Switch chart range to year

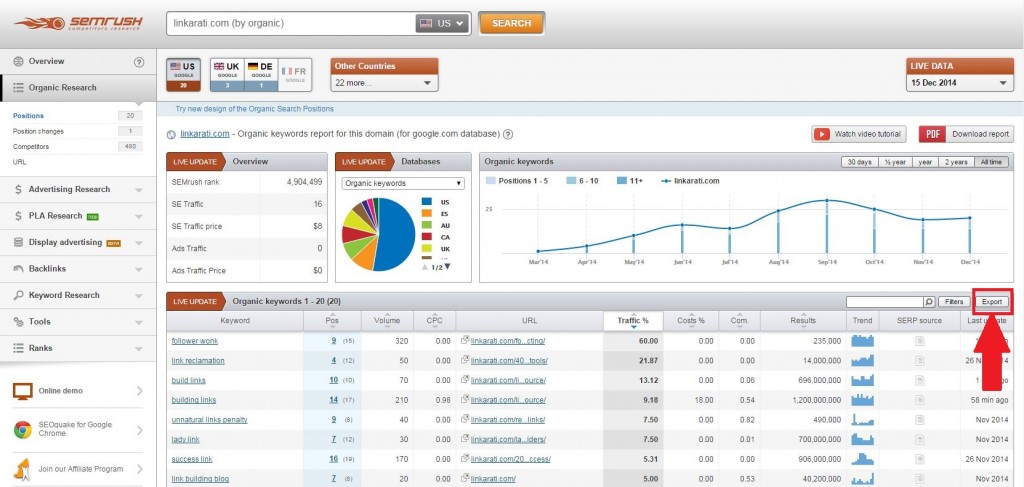coord(925,162)
